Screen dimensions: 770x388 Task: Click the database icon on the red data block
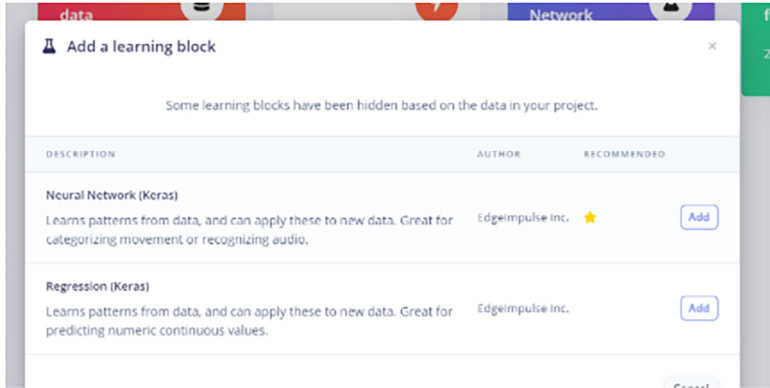[202, 8]
